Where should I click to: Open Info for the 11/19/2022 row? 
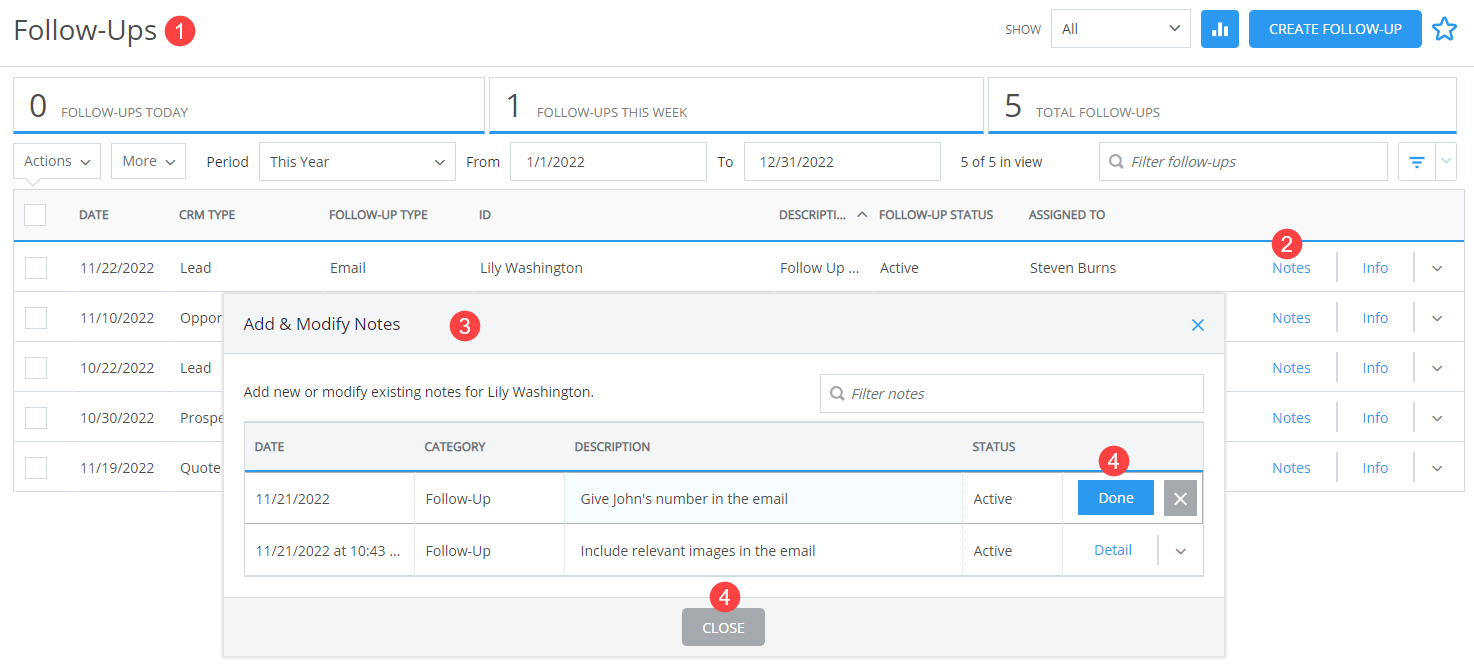(1375, 468)
